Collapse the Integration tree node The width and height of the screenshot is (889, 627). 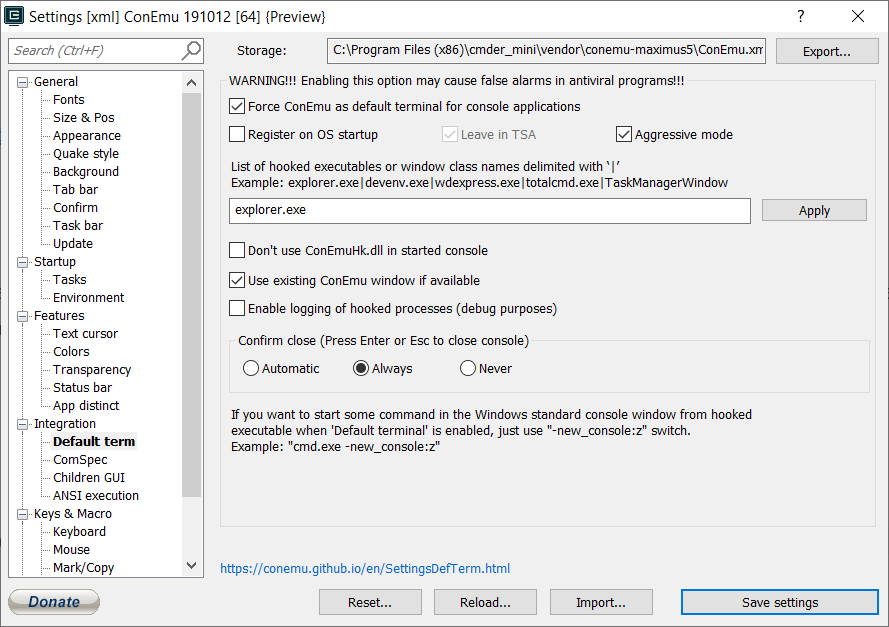click(24, 424)
